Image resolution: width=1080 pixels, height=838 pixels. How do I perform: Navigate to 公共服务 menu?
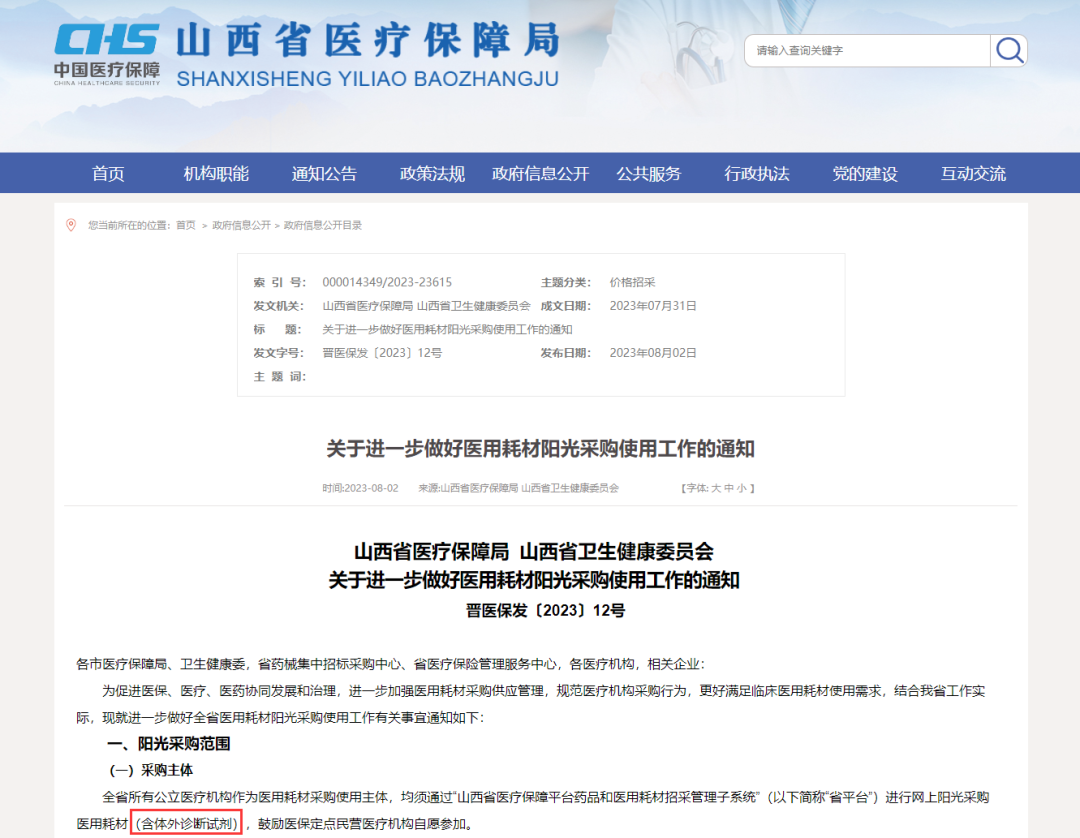click(x=648, y=174)
